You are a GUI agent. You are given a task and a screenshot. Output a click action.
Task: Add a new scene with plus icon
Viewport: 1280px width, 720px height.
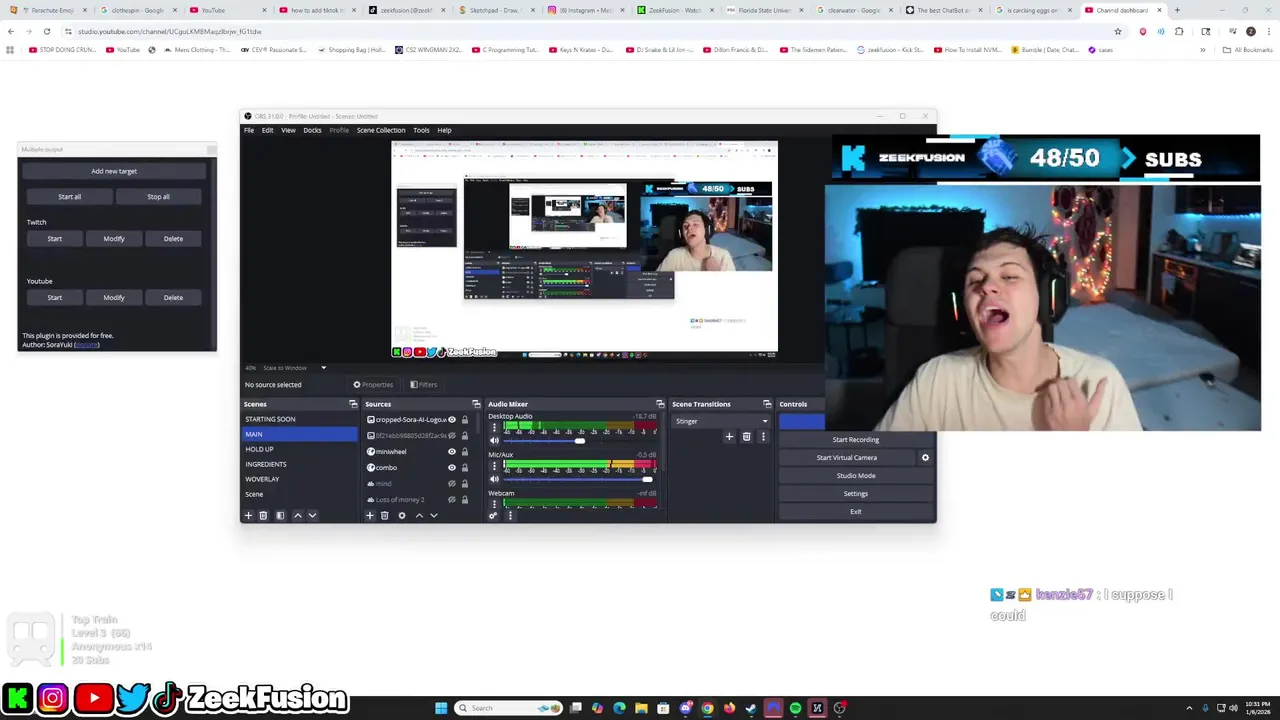[x=248, y=515]
